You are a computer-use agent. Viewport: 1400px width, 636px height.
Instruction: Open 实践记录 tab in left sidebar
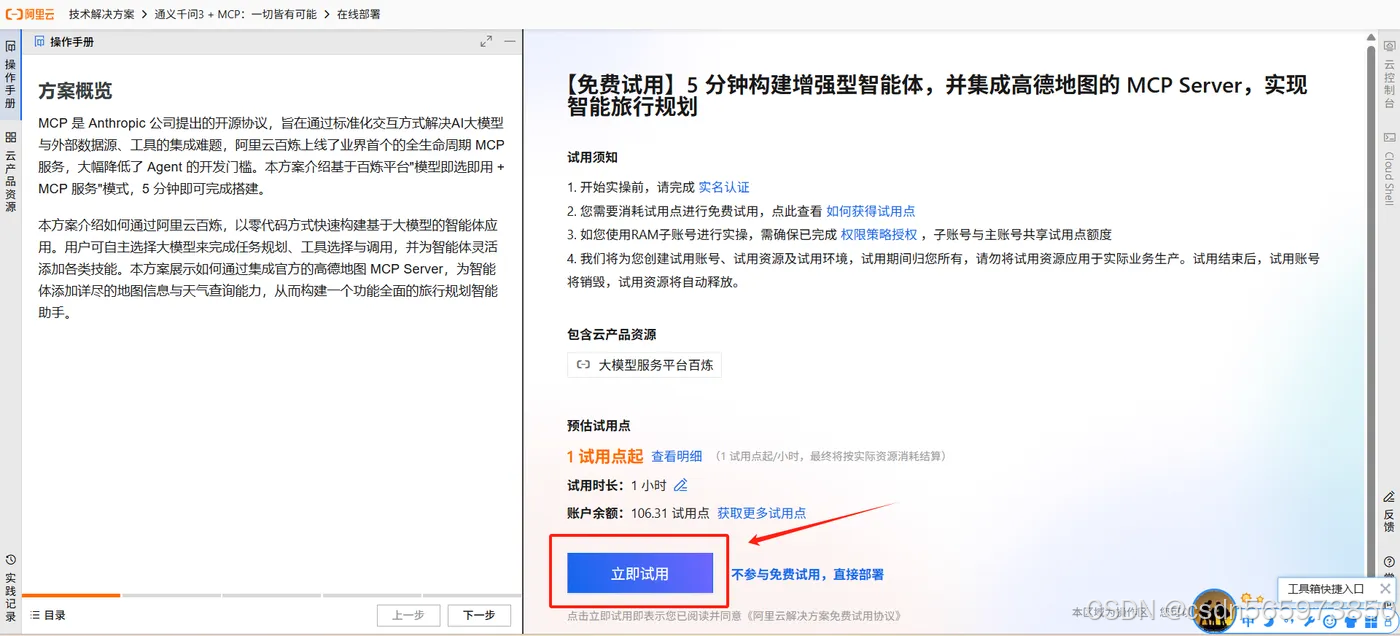10,589
